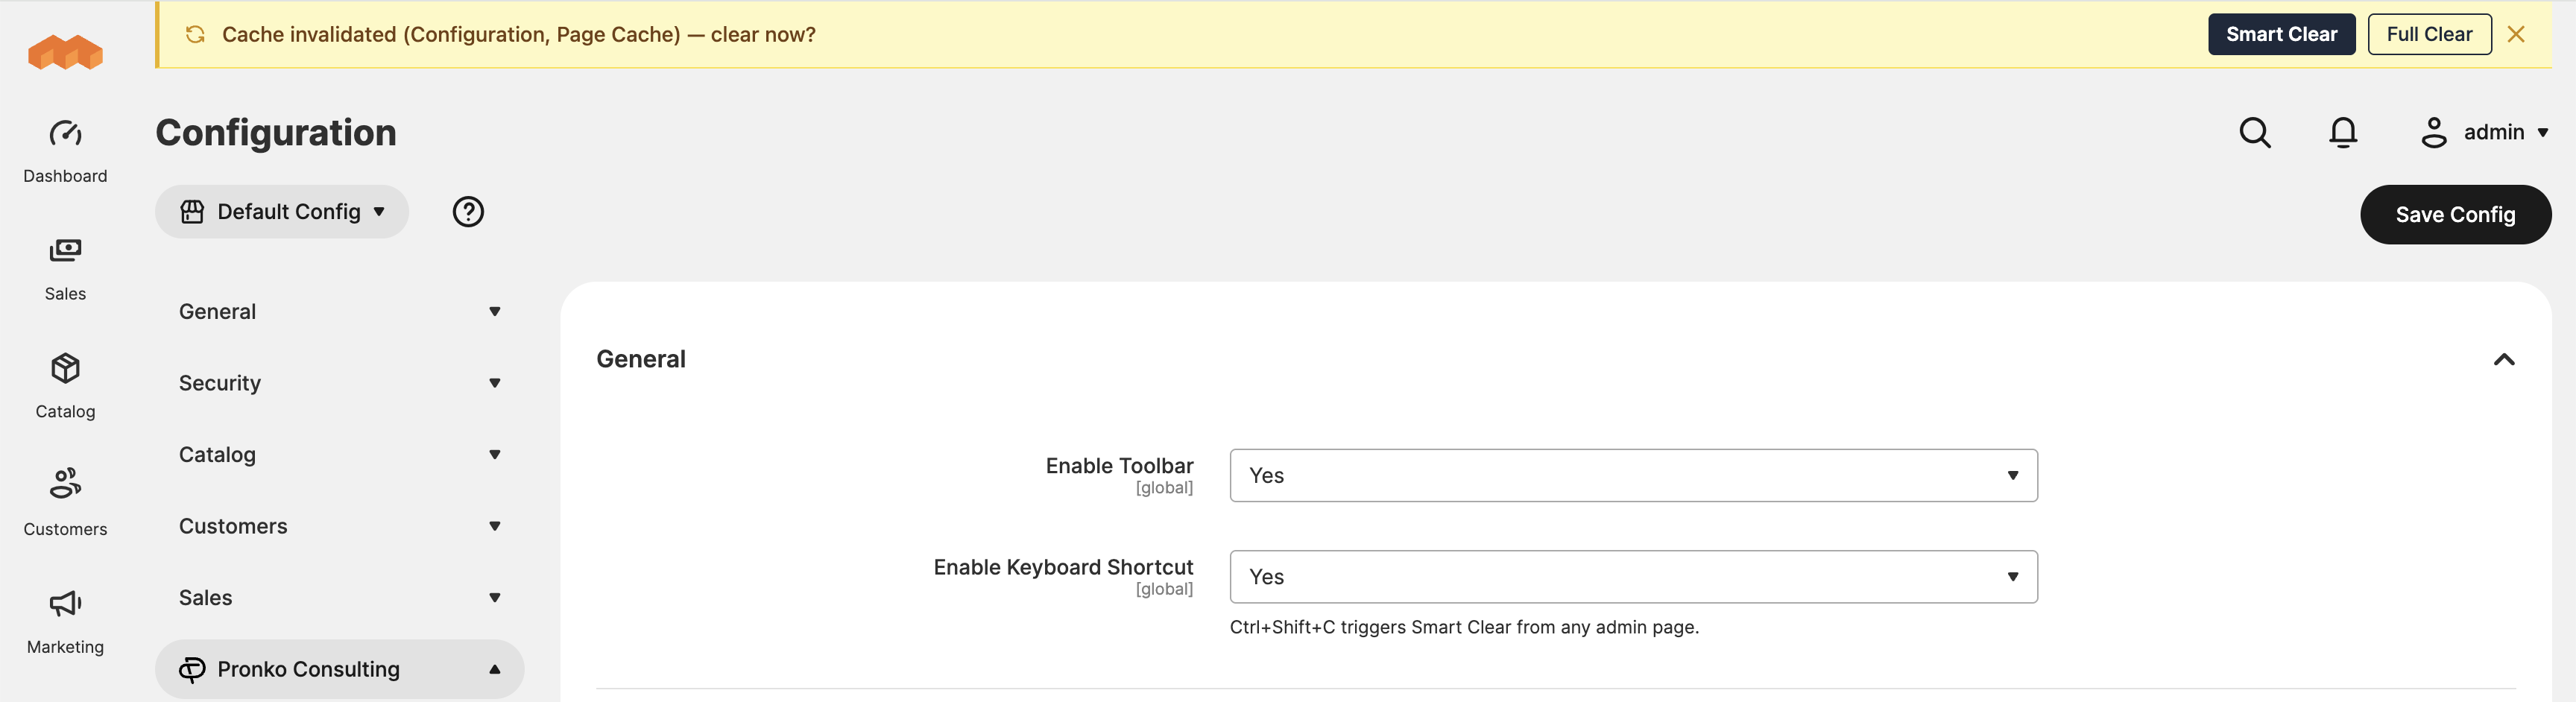Viewport: 2576px width, 702px height.
Task: Open the Enable Keyboard Shortcut select
Action: [x=1633, y=577]
